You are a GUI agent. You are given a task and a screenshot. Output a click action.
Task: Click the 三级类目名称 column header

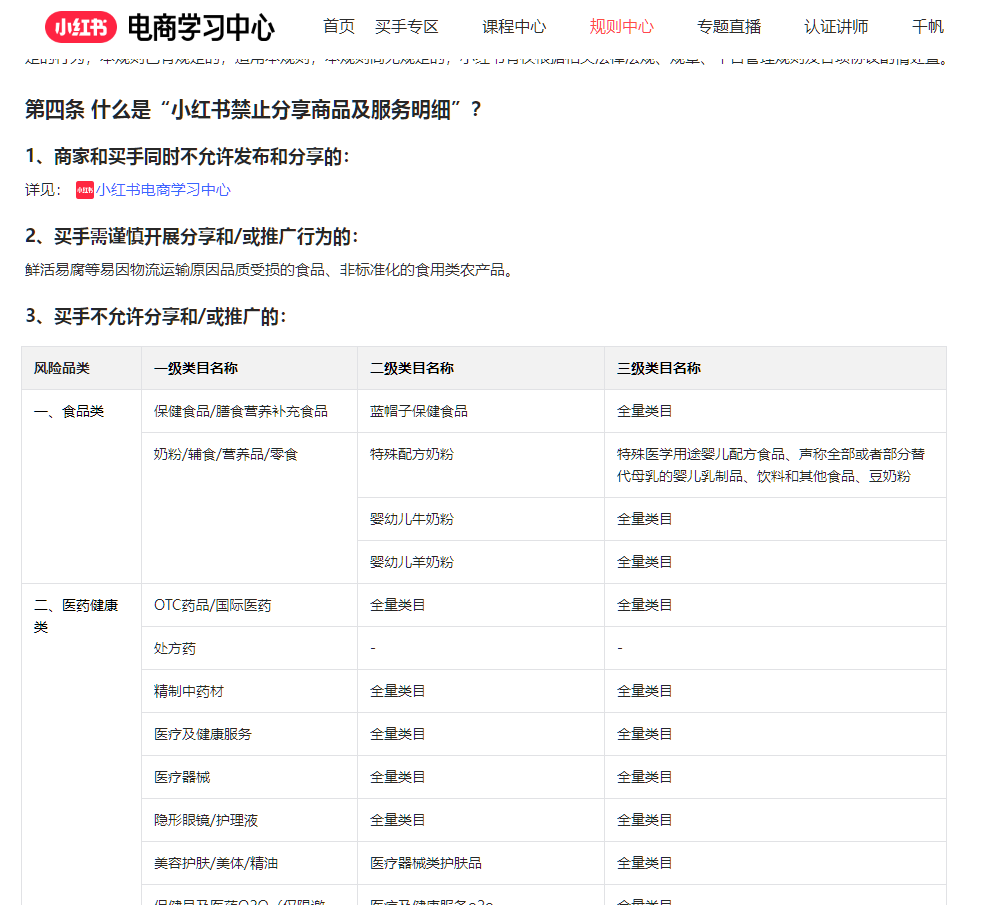click(x=659, y=368)
